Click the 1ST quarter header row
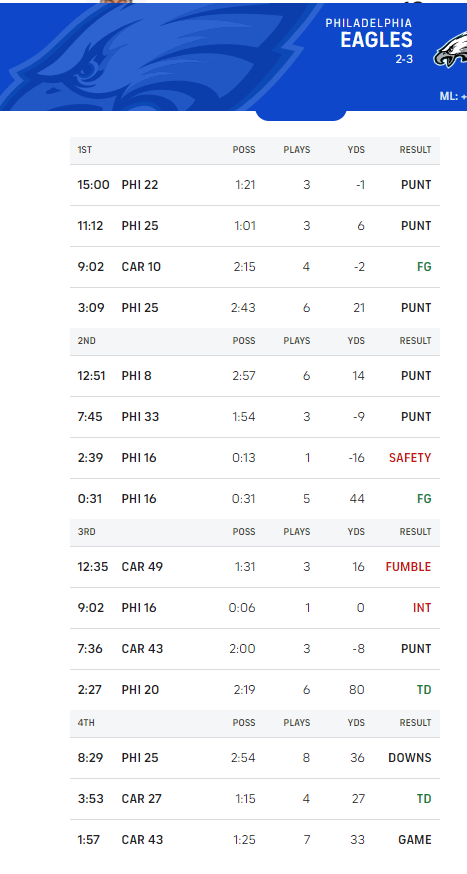Screen dimensions: 467x874 click(255, 150)
